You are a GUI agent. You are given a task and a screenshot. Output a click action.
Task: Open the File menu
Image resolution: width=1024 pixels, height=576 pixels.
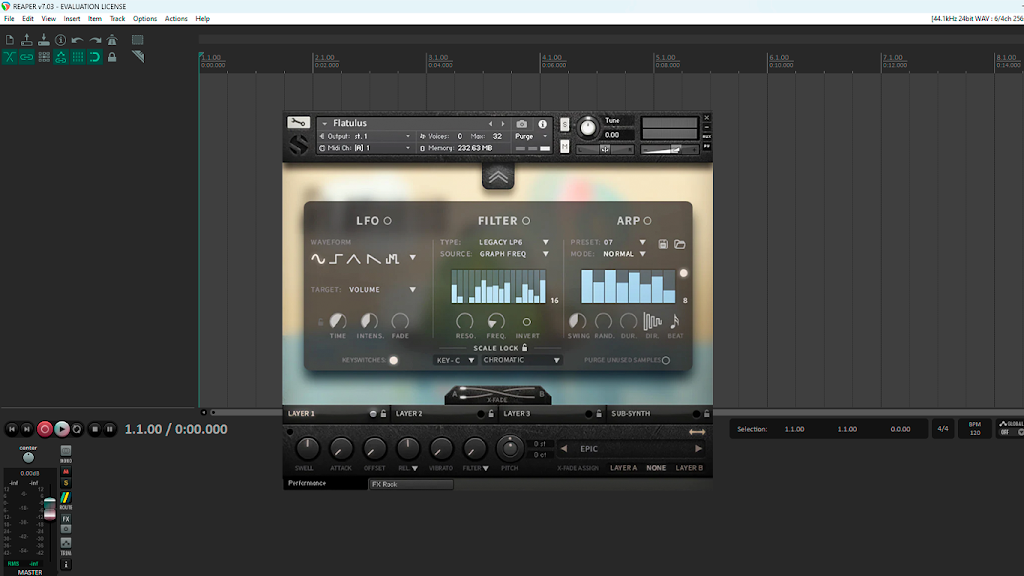pos(9,18)
